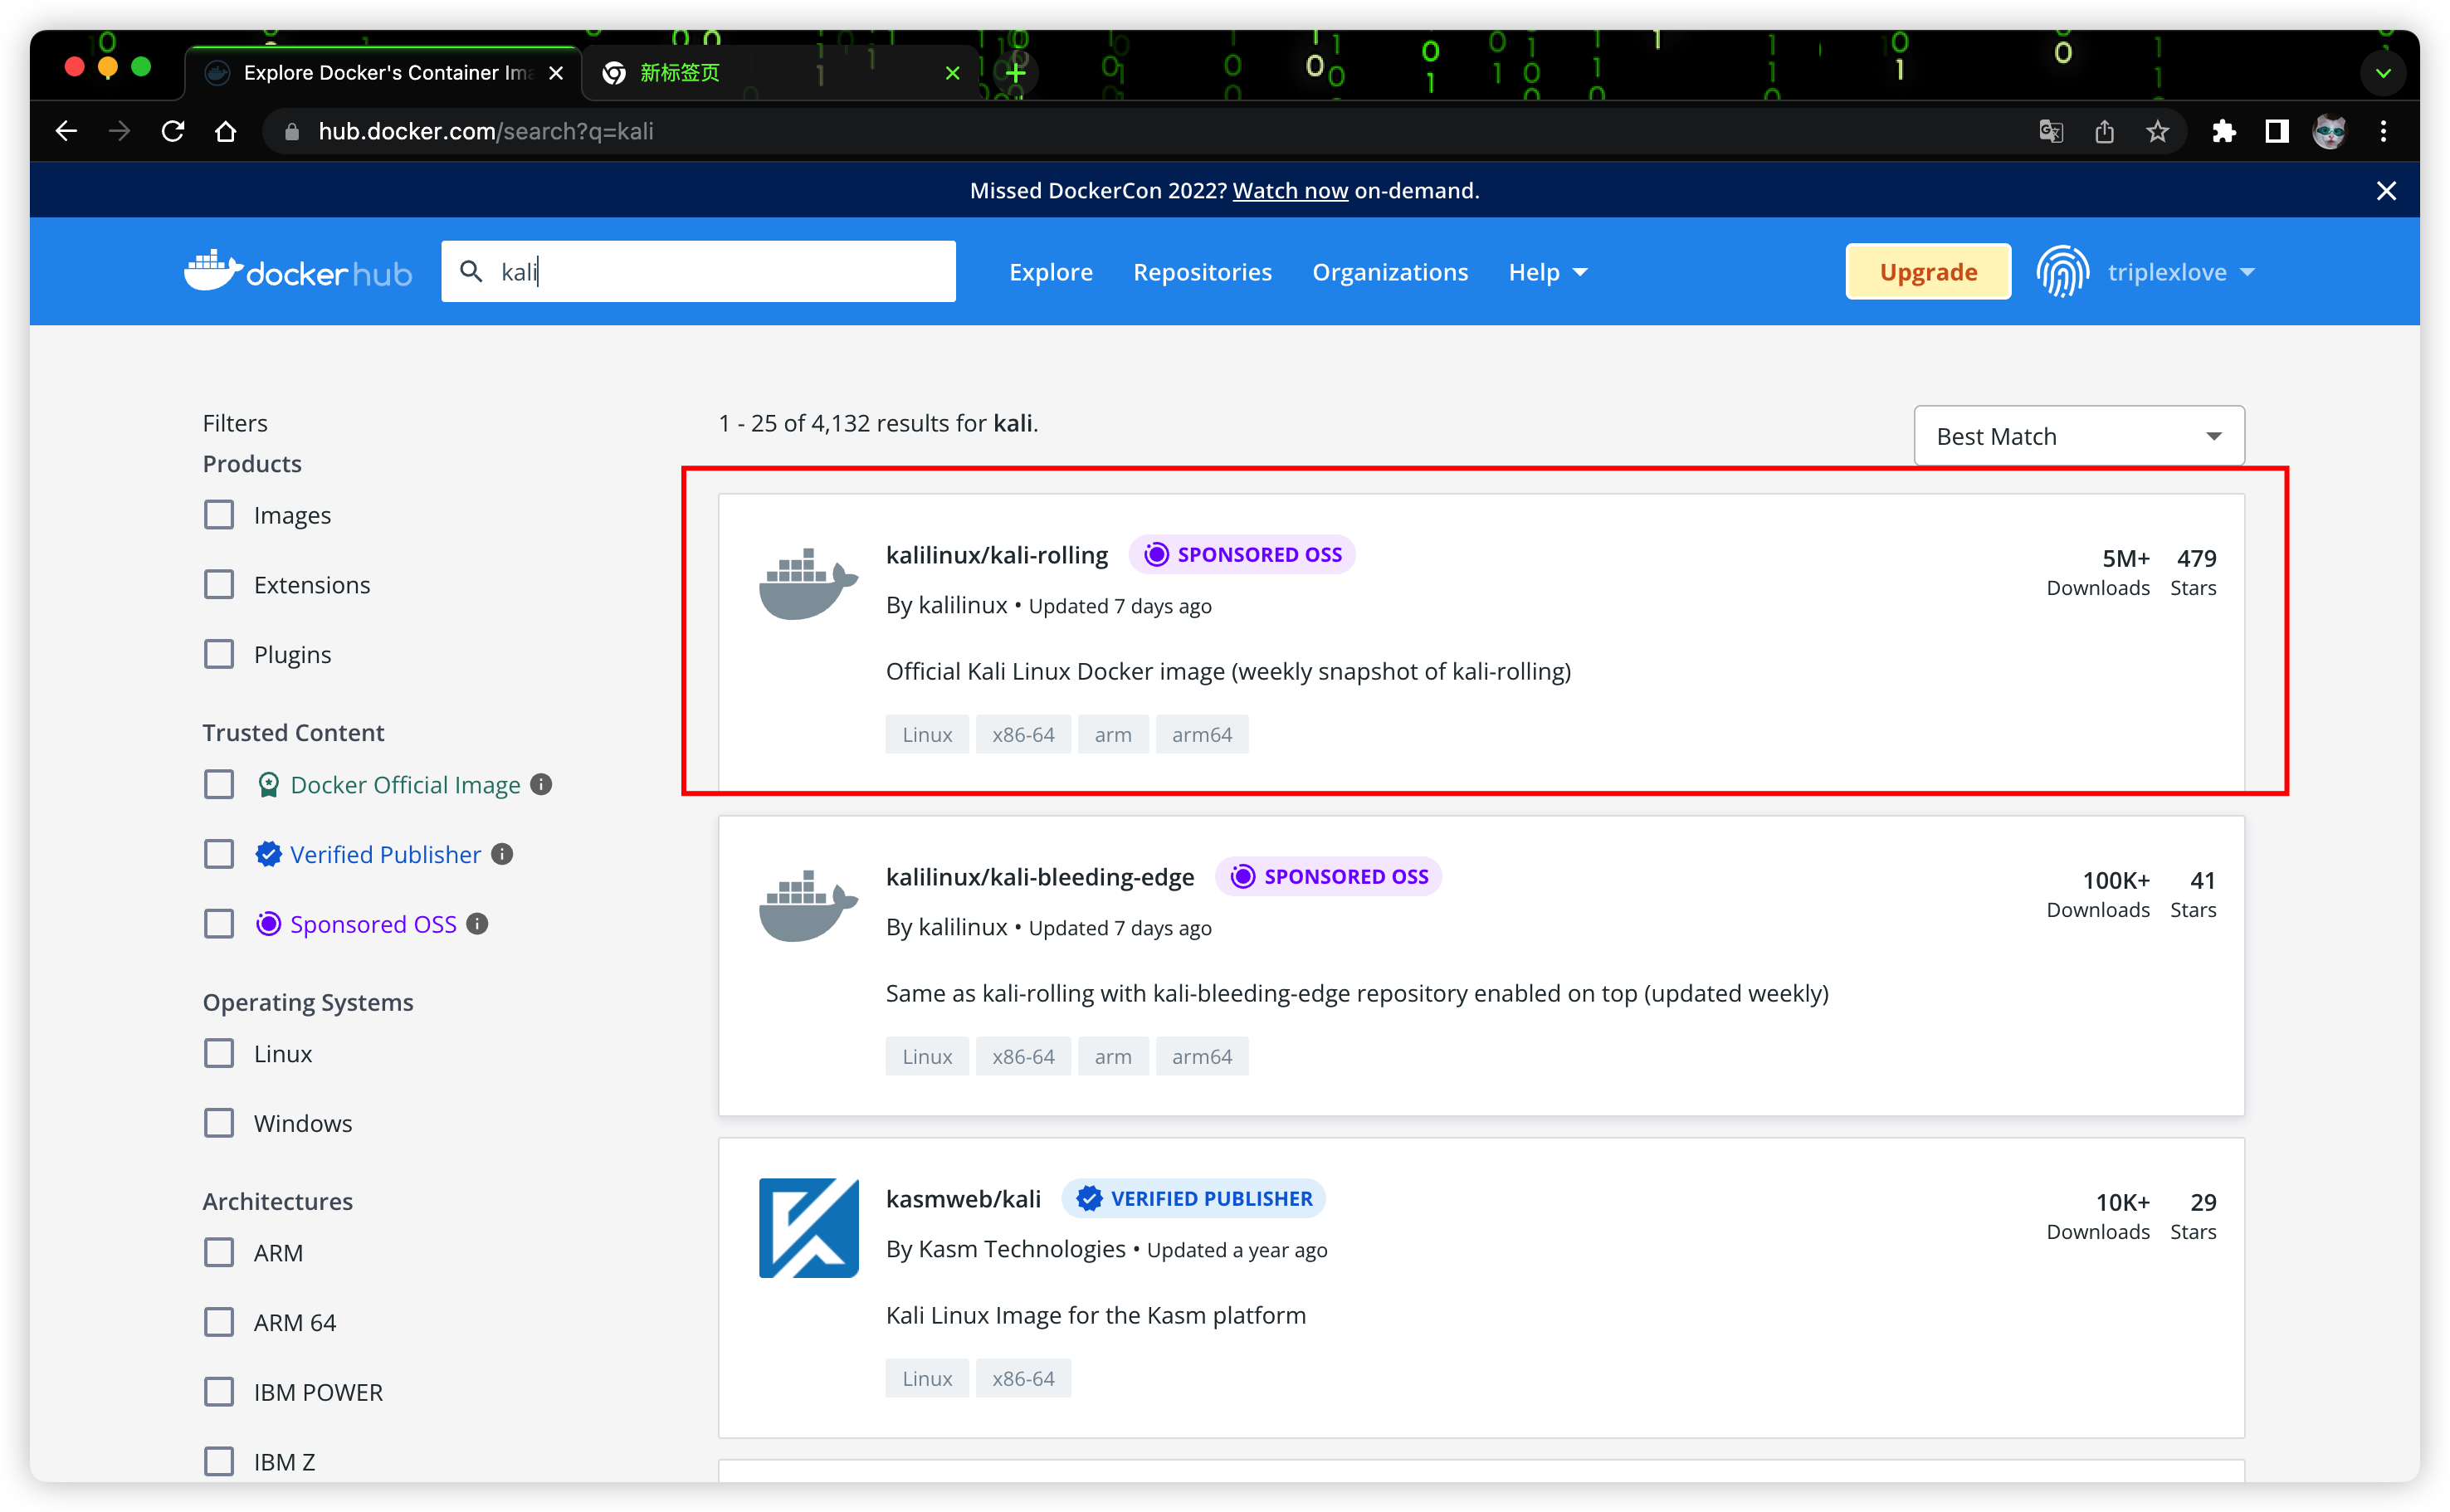Open the Chrome three-dot menu
Viewport: 2450px width, 1512px height.
click(x=2383, y=131)
